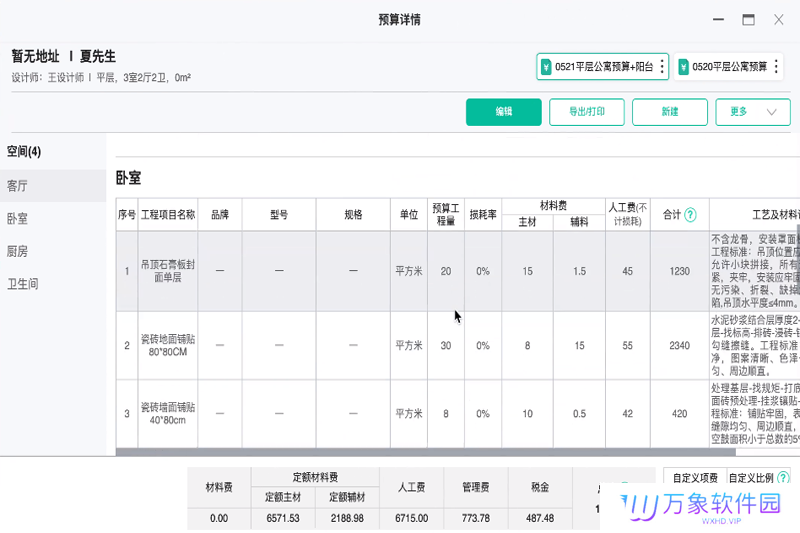Click the 卧室 section heading
Viewport: 800px width, 533px height.
pos(129,178)
